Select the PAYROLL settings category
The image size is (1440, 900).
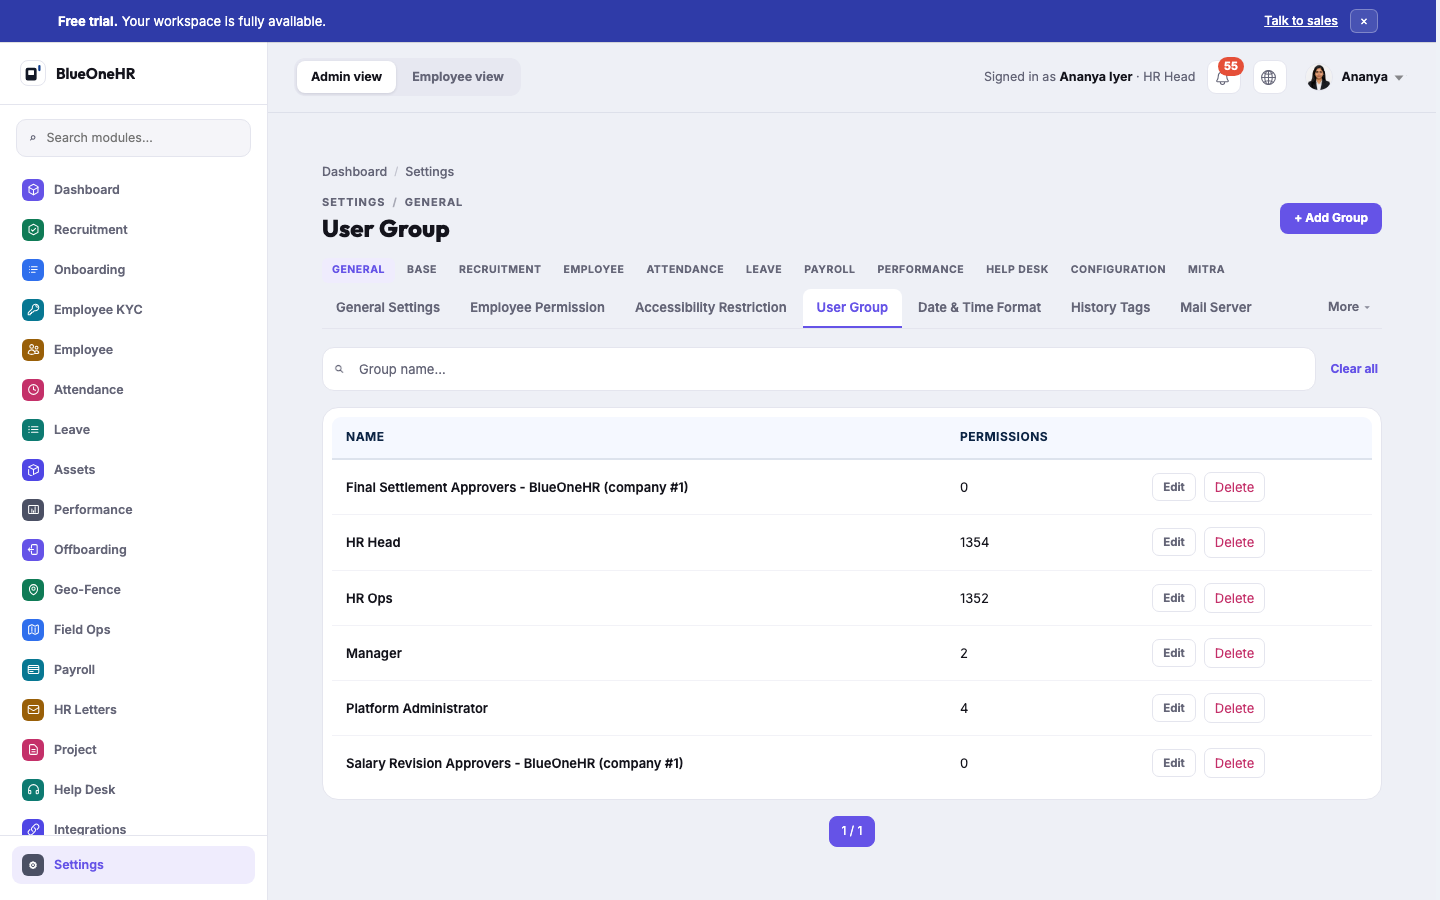coord(829,270)
